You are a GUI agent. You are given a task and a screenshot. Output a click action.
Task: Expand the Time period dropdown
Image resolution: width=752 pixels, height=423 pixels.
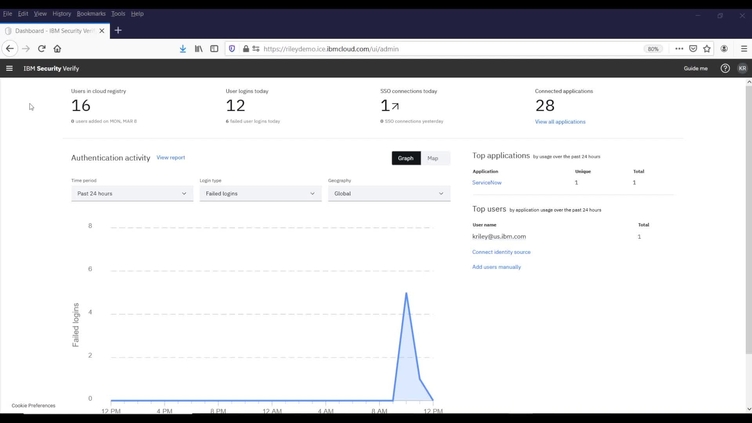pyautogui.click(x=132, y=194)
